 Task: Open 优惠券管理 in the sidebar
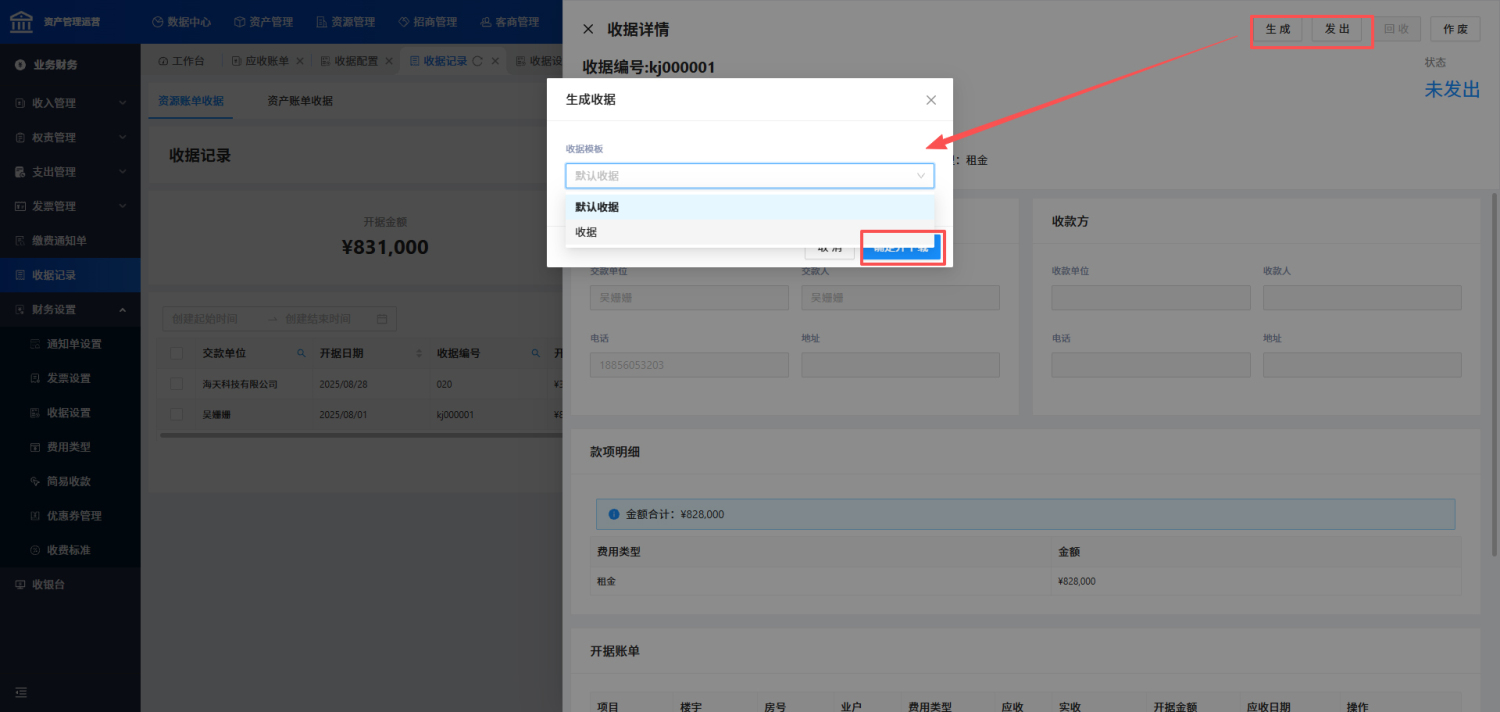click(x=70, y=516)
